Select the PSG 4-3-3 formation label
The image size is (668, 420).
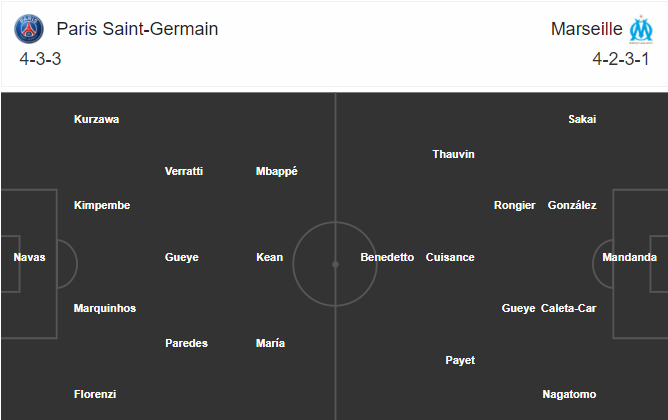point(40,59)
